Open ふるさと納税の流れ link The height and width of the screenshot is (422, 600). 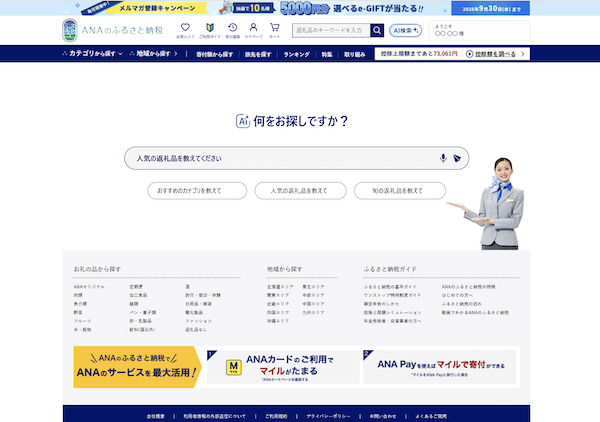tap(461, 304)
